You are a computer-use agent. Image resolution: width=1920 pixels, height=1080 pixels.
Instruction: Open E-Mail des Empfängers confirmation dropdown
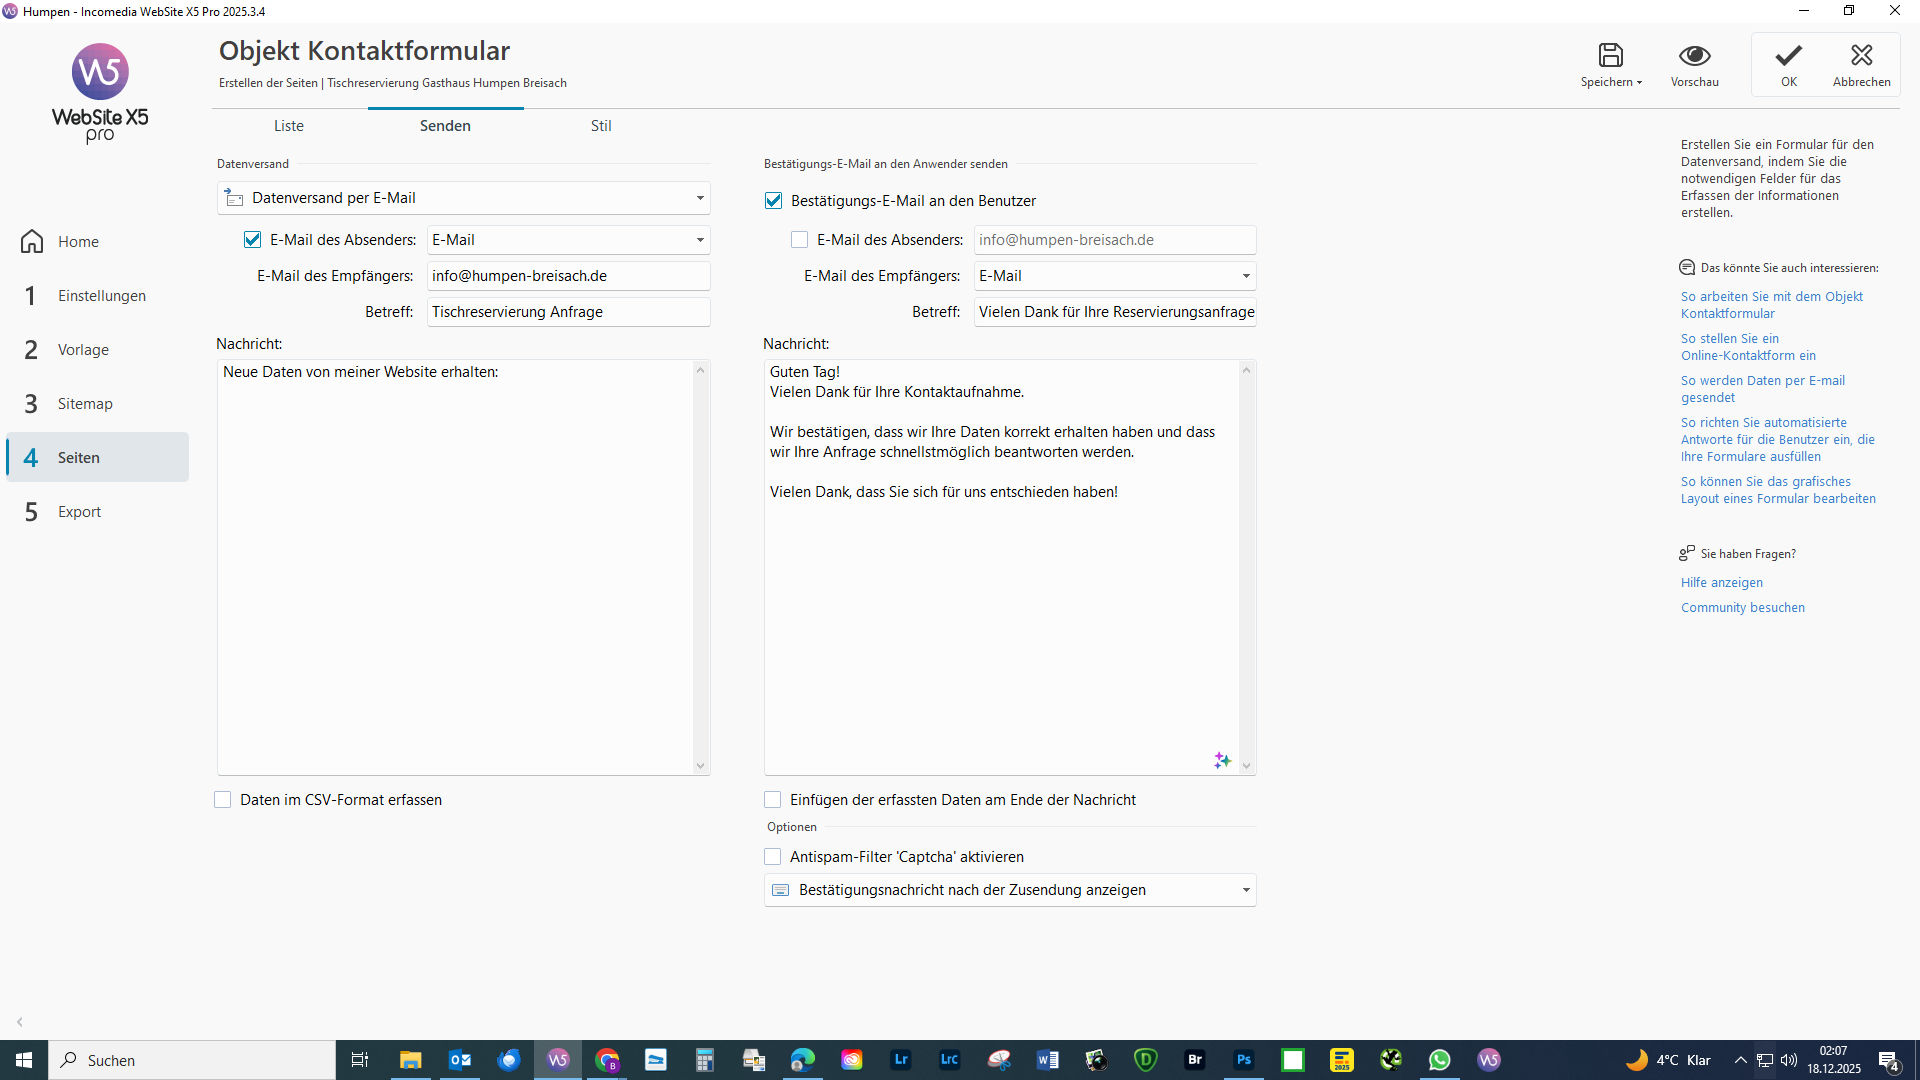pos(1245,276)
